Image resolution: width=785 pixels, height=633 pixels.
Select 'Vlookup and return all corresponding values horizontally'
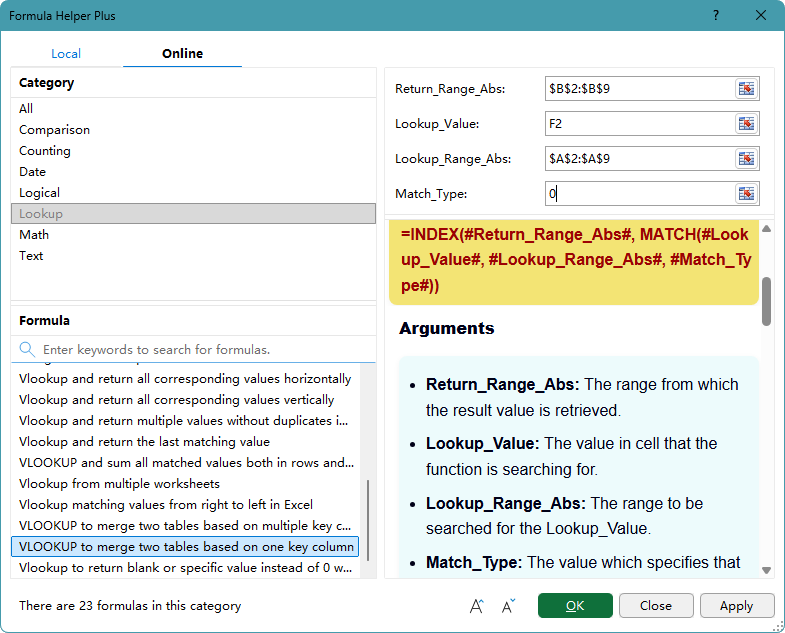tap(185, 379)
